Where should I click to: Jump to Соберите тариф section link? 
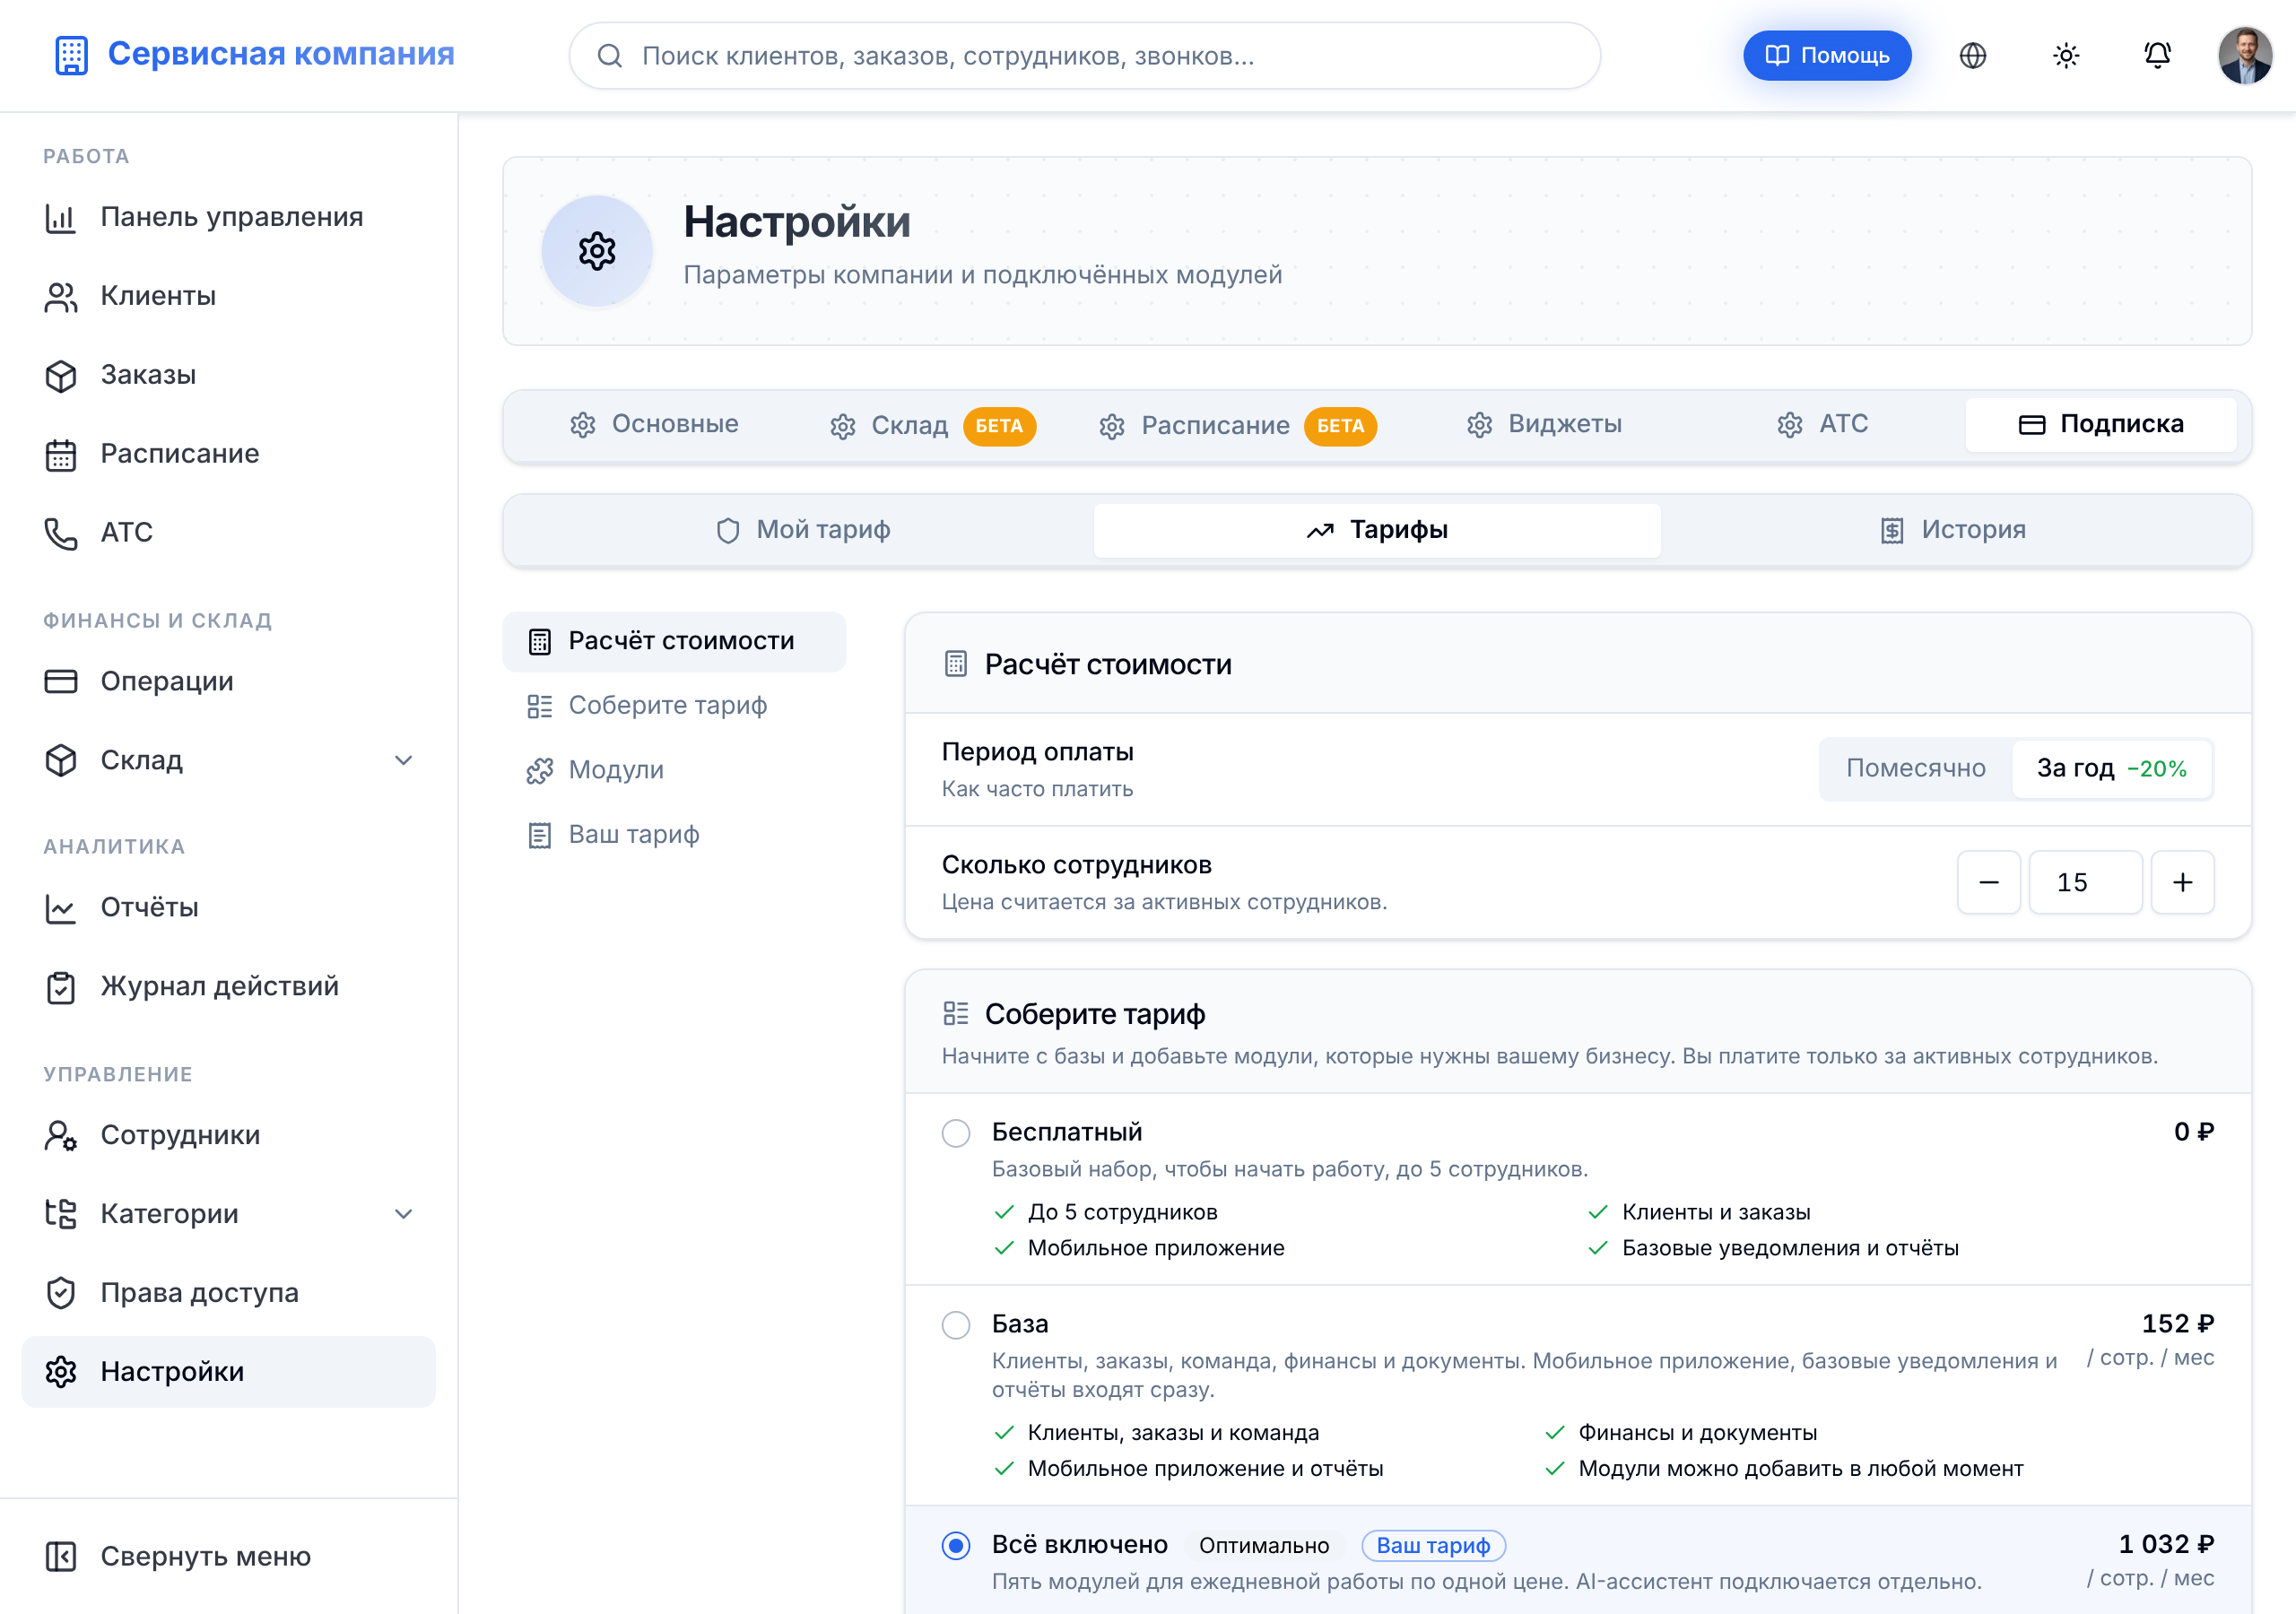(x=674, y=706)
